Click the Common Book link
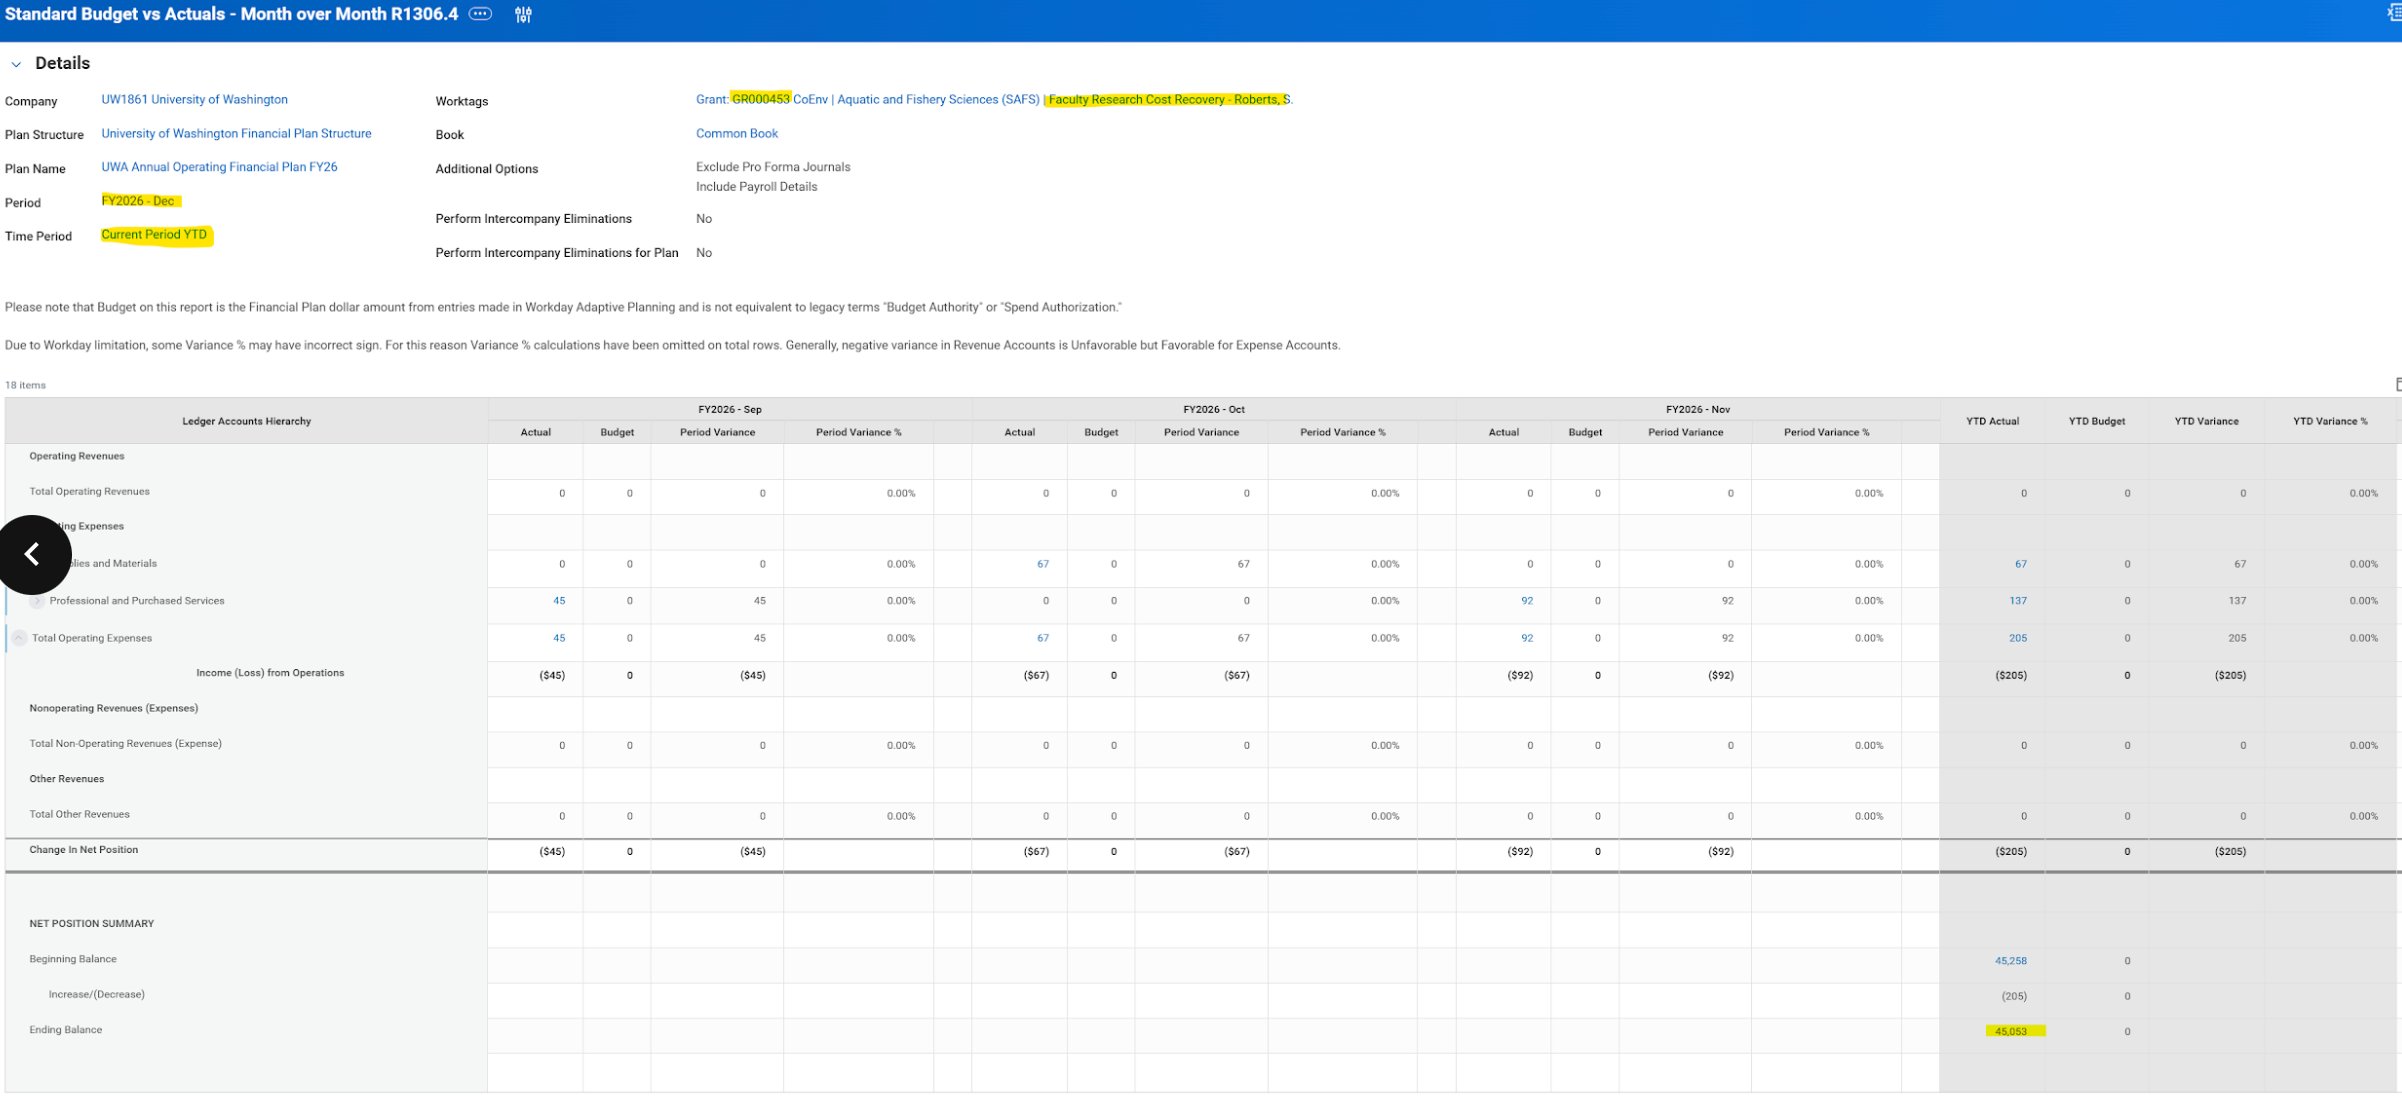This screenshot has height=1098, width=2402. coord(736,134)
